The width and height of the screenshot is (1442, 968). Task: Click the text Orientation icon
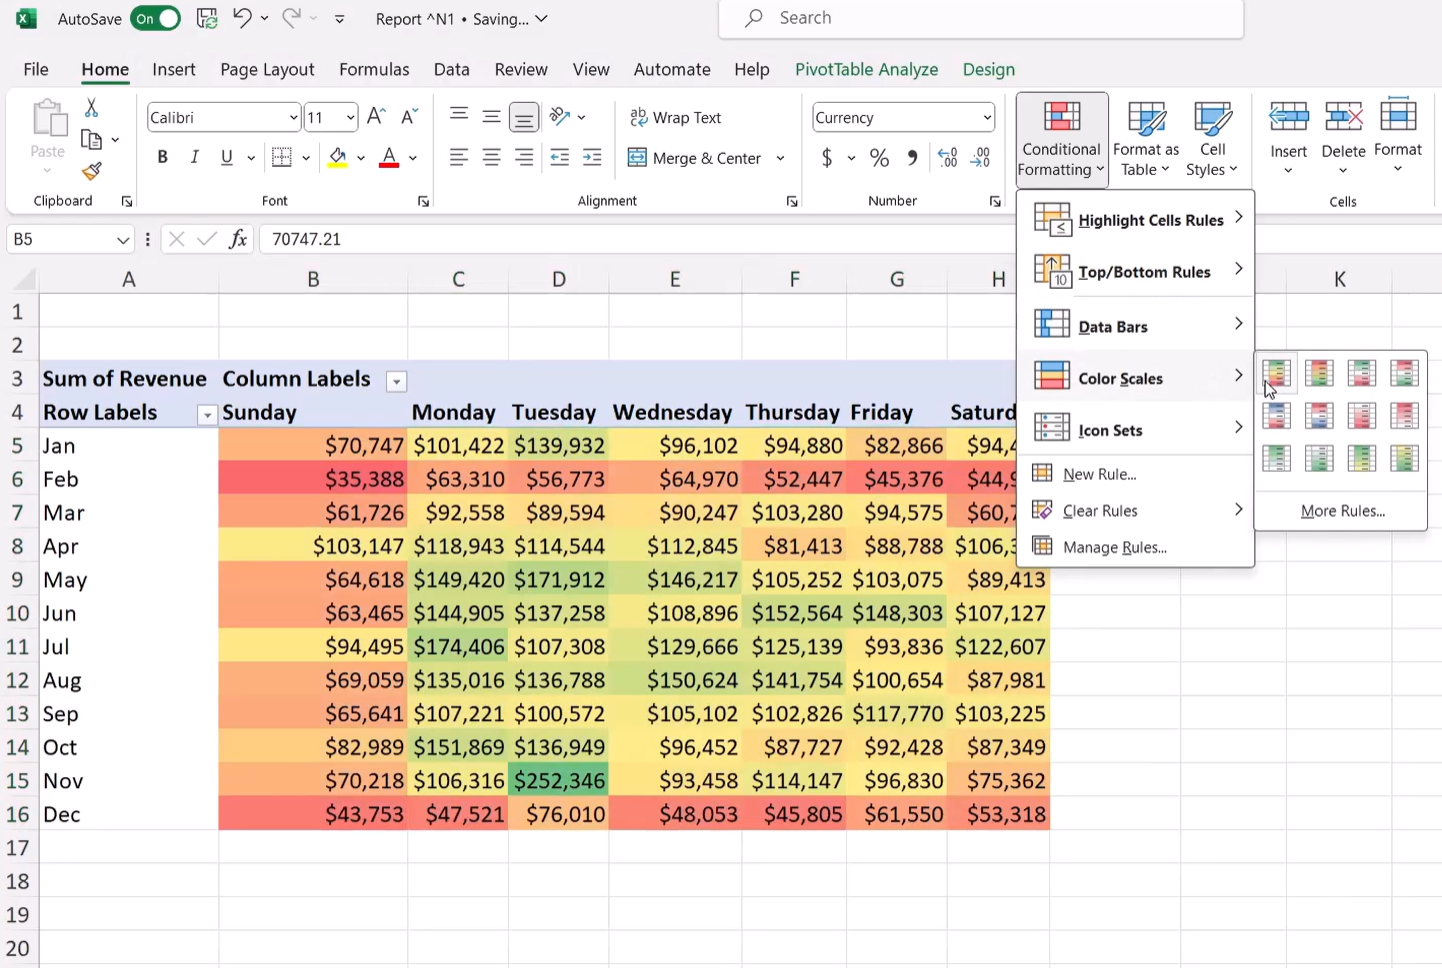click(x=560, y=117)
